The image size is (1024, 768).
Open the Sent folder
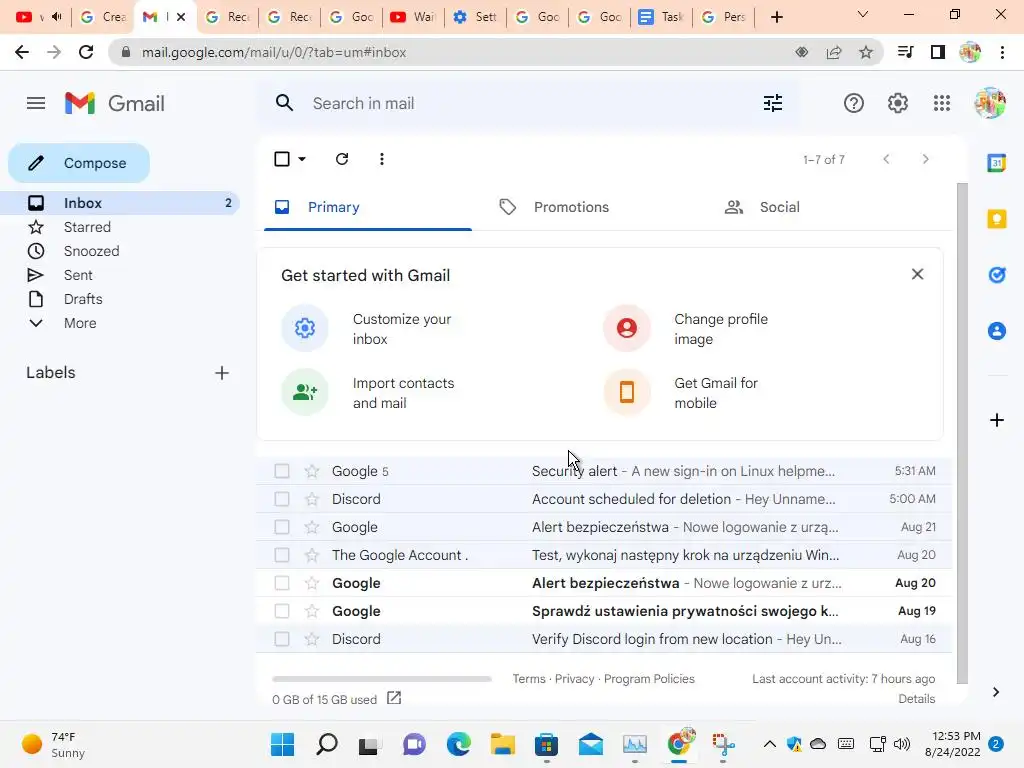pos(120,275)
